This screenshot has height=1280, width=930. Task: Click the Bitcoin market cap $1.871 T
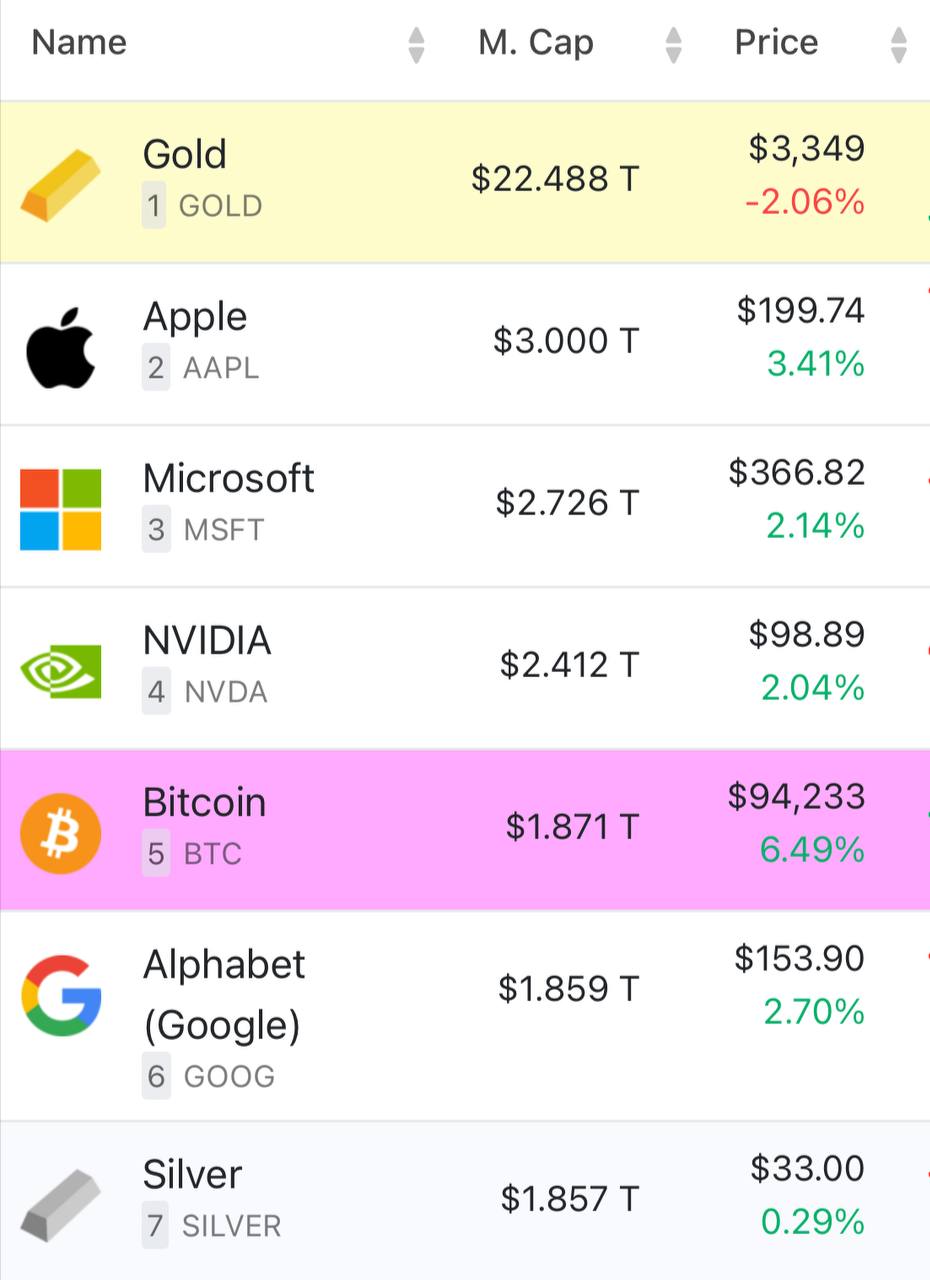(572, 827)
